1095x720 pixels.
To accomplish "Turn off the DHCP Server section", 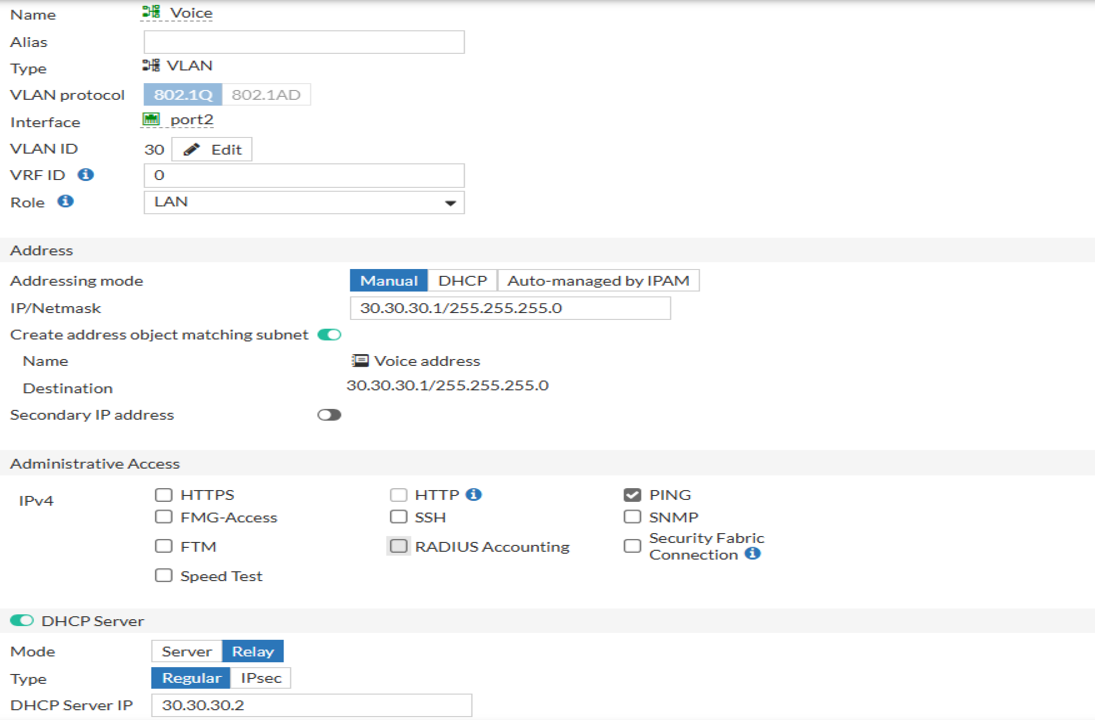I will 21,620.
